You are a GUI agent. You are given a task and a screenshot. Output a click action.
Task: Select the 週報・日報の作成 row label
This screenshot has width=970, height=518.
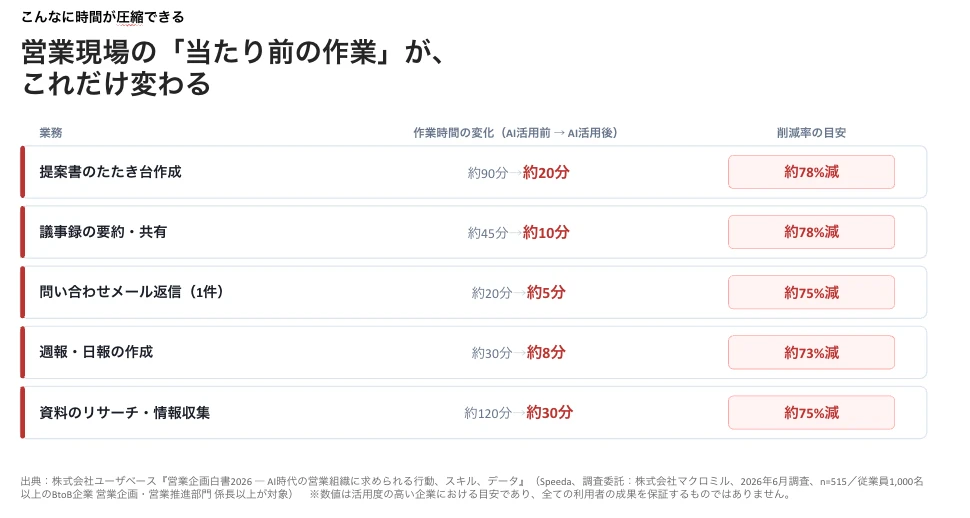[x=96, y=352]
